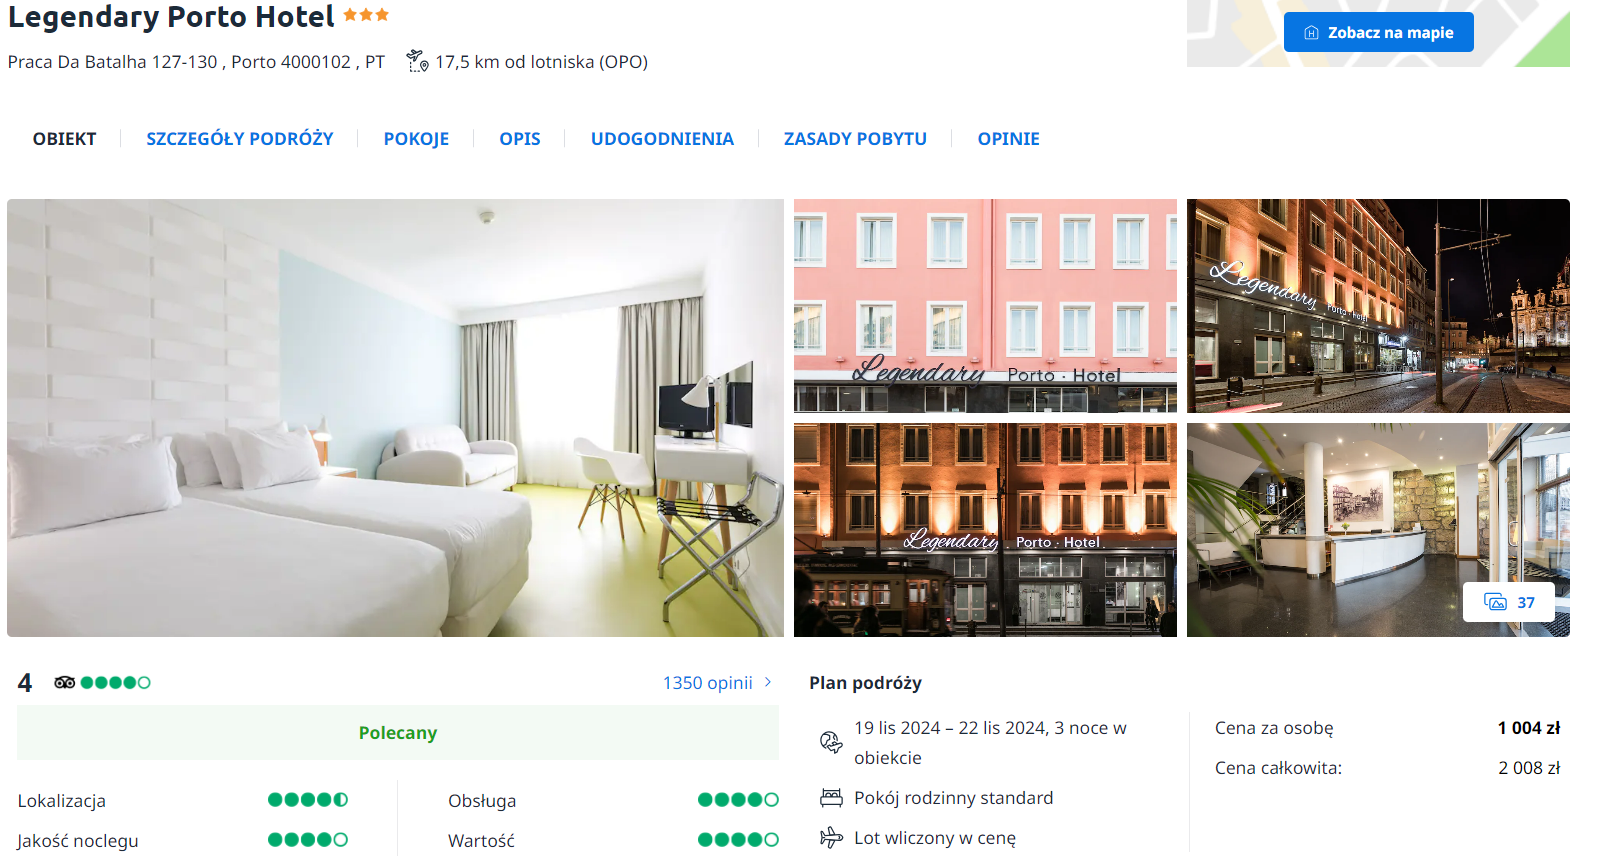Click the 17,5 km od lotniska text
The image size is (1613, 856).
[541, 62]
